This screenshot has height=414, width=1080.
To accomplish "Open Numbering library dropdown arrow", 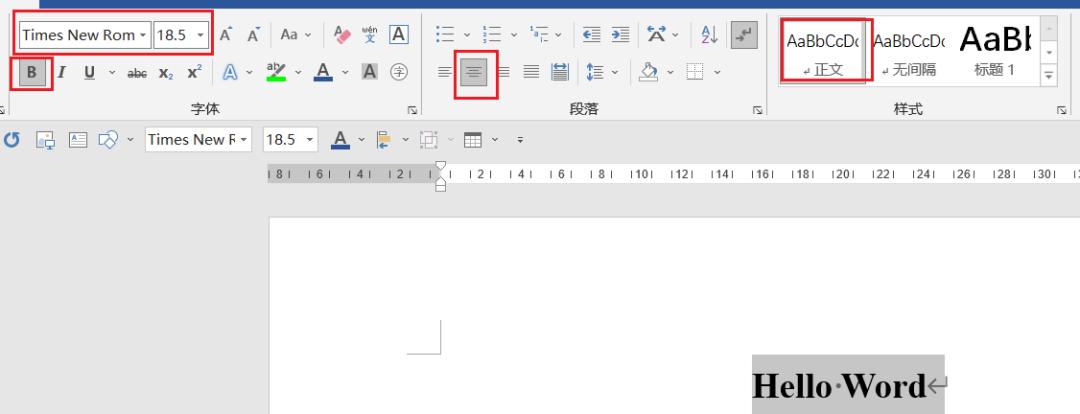I will (513, 34).
